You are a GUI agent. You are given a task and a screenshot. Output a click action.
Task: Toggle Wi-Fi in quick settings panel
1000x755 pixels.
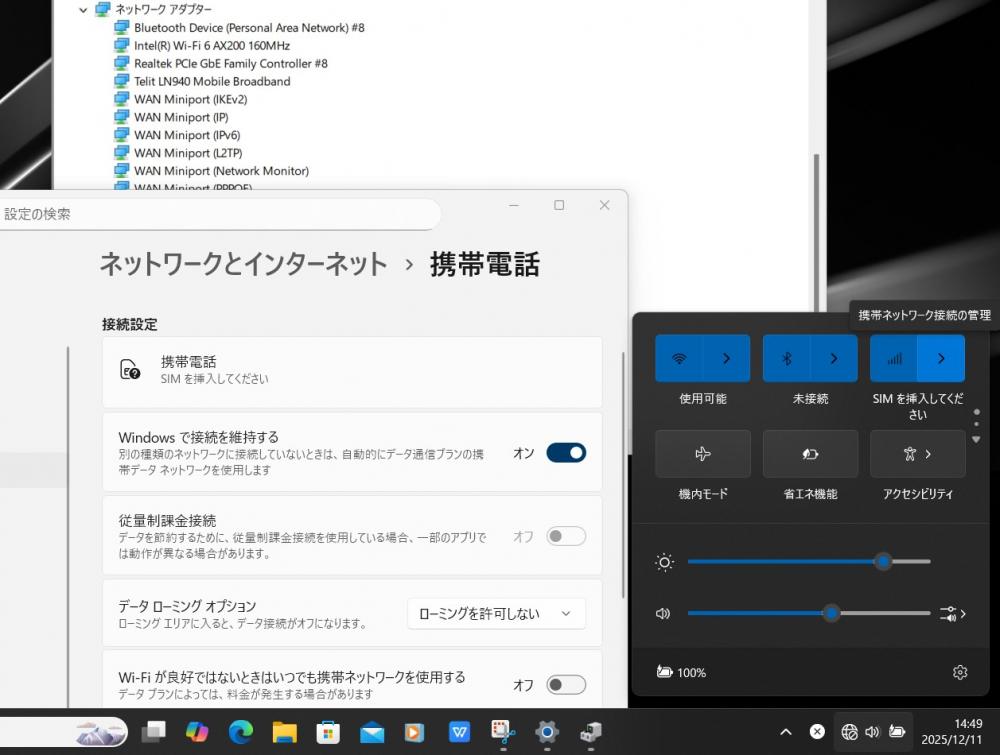tap(679, 358)
